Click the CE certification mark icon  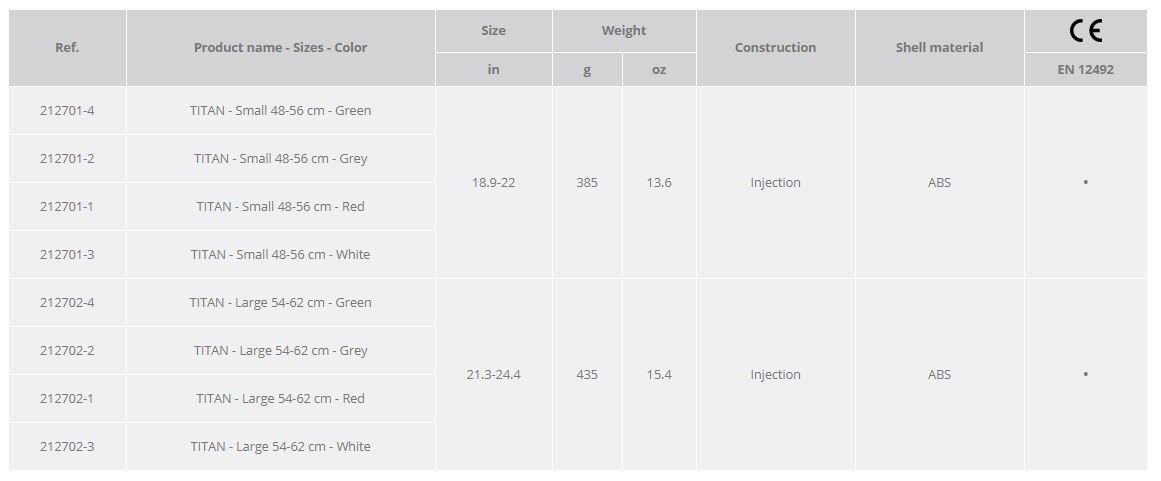pyautogui.click(x=1085, y=31)
